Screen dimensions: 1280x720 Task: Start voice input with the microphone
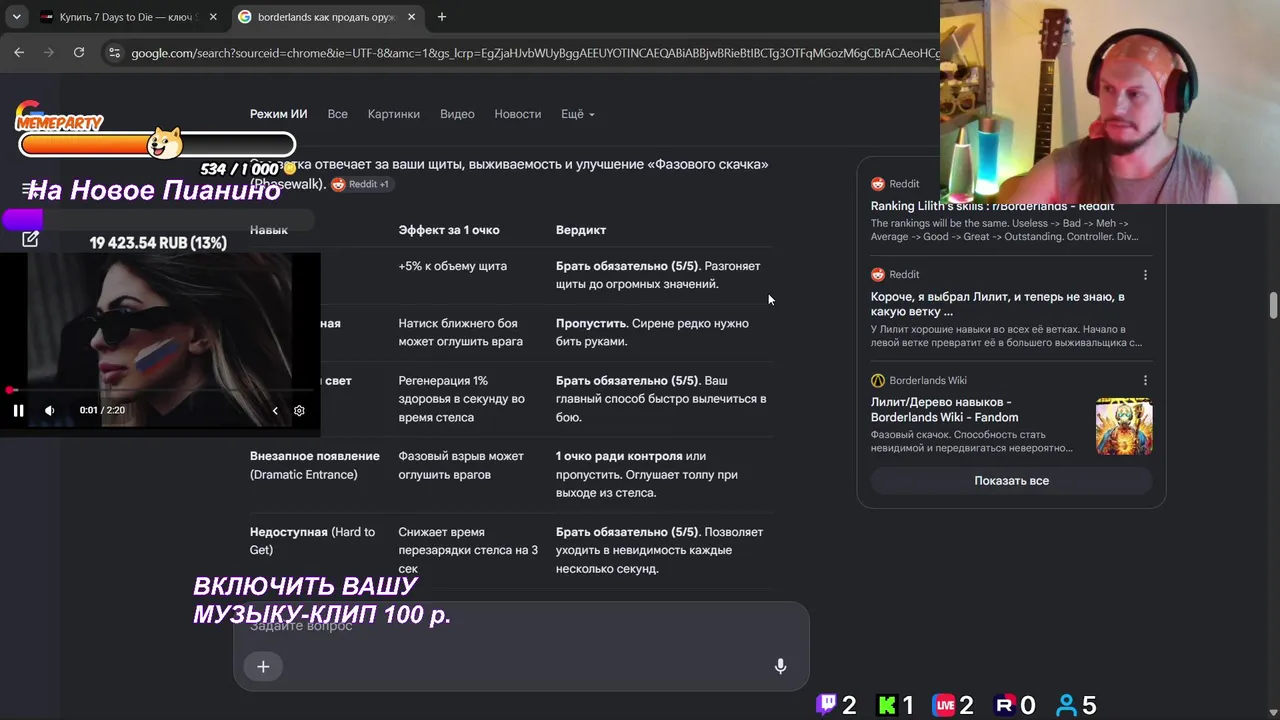(781, 667)
